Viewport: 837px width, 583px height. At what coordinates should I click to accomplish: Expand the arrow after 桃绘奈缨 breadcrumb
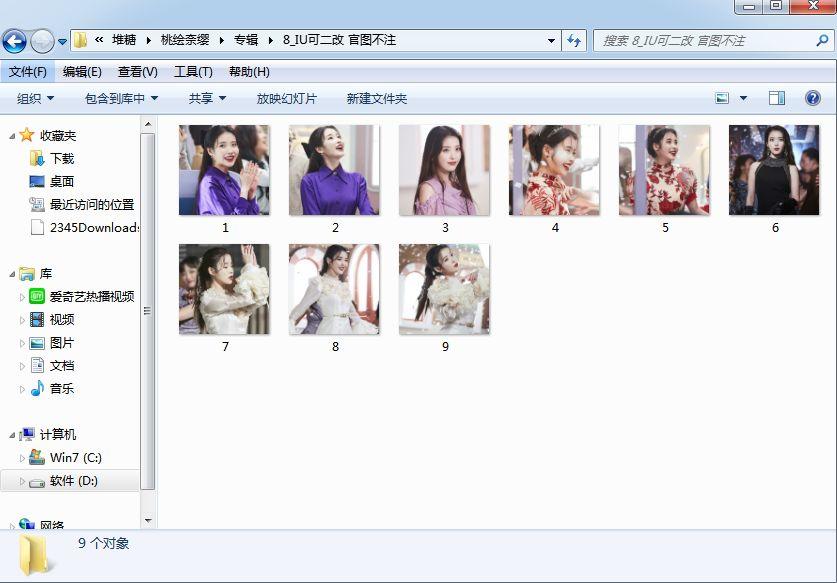tap(222, 40)
